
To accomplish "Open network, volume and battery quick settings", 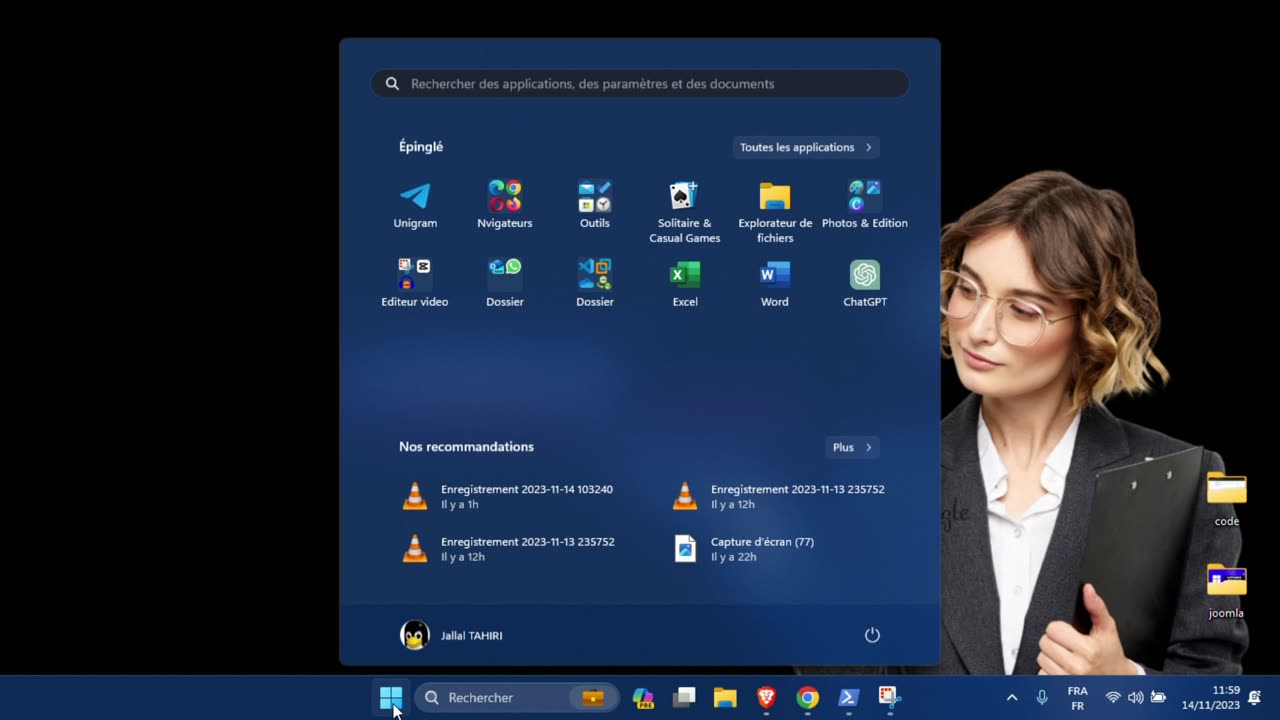I will pyautogui.click(x=1135, y=697).
